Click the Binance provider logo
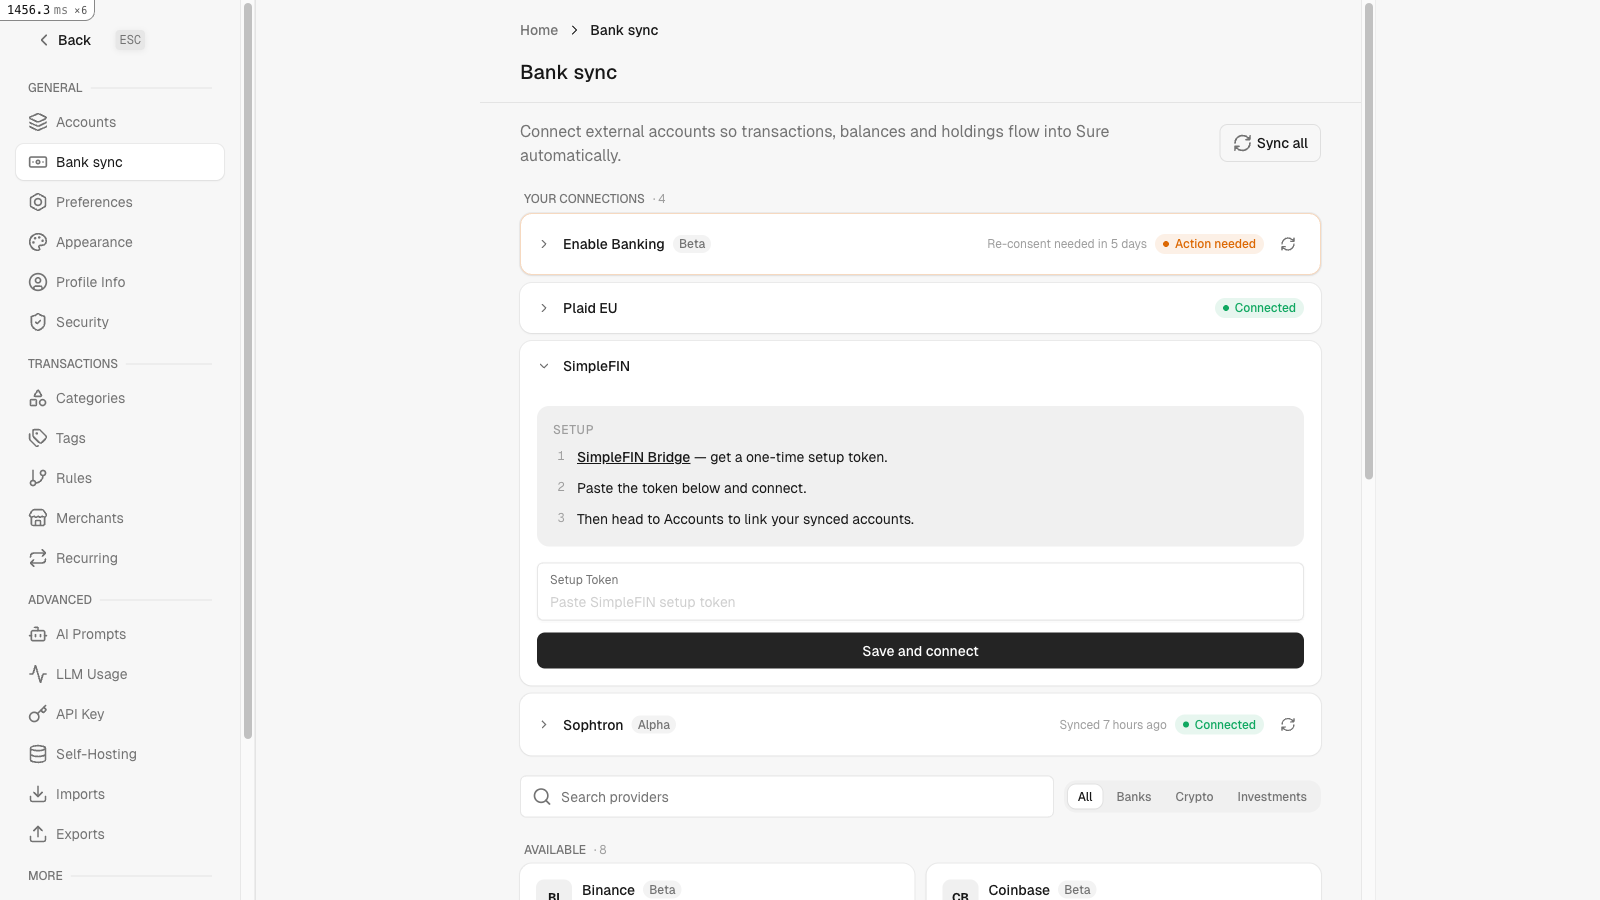Viewport: 1600px width, 900px height. pyautogui.click(x=554, y=890)
